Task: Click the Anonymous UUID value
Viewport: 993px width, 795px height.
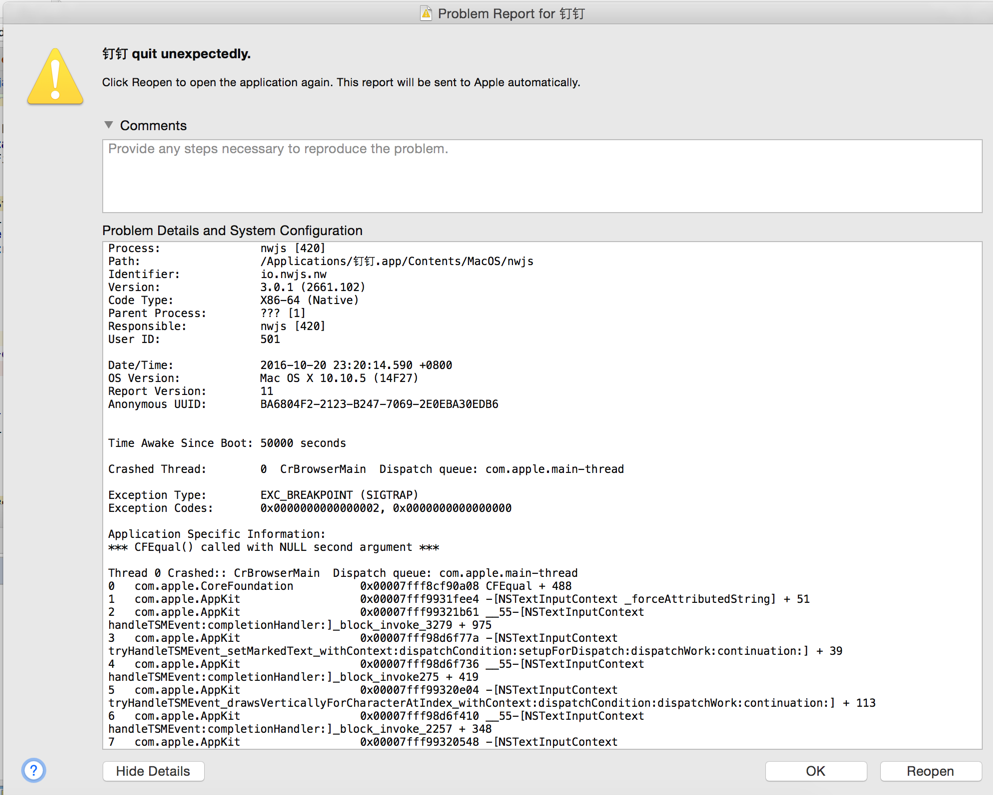Action: click(x=379, y=404)
